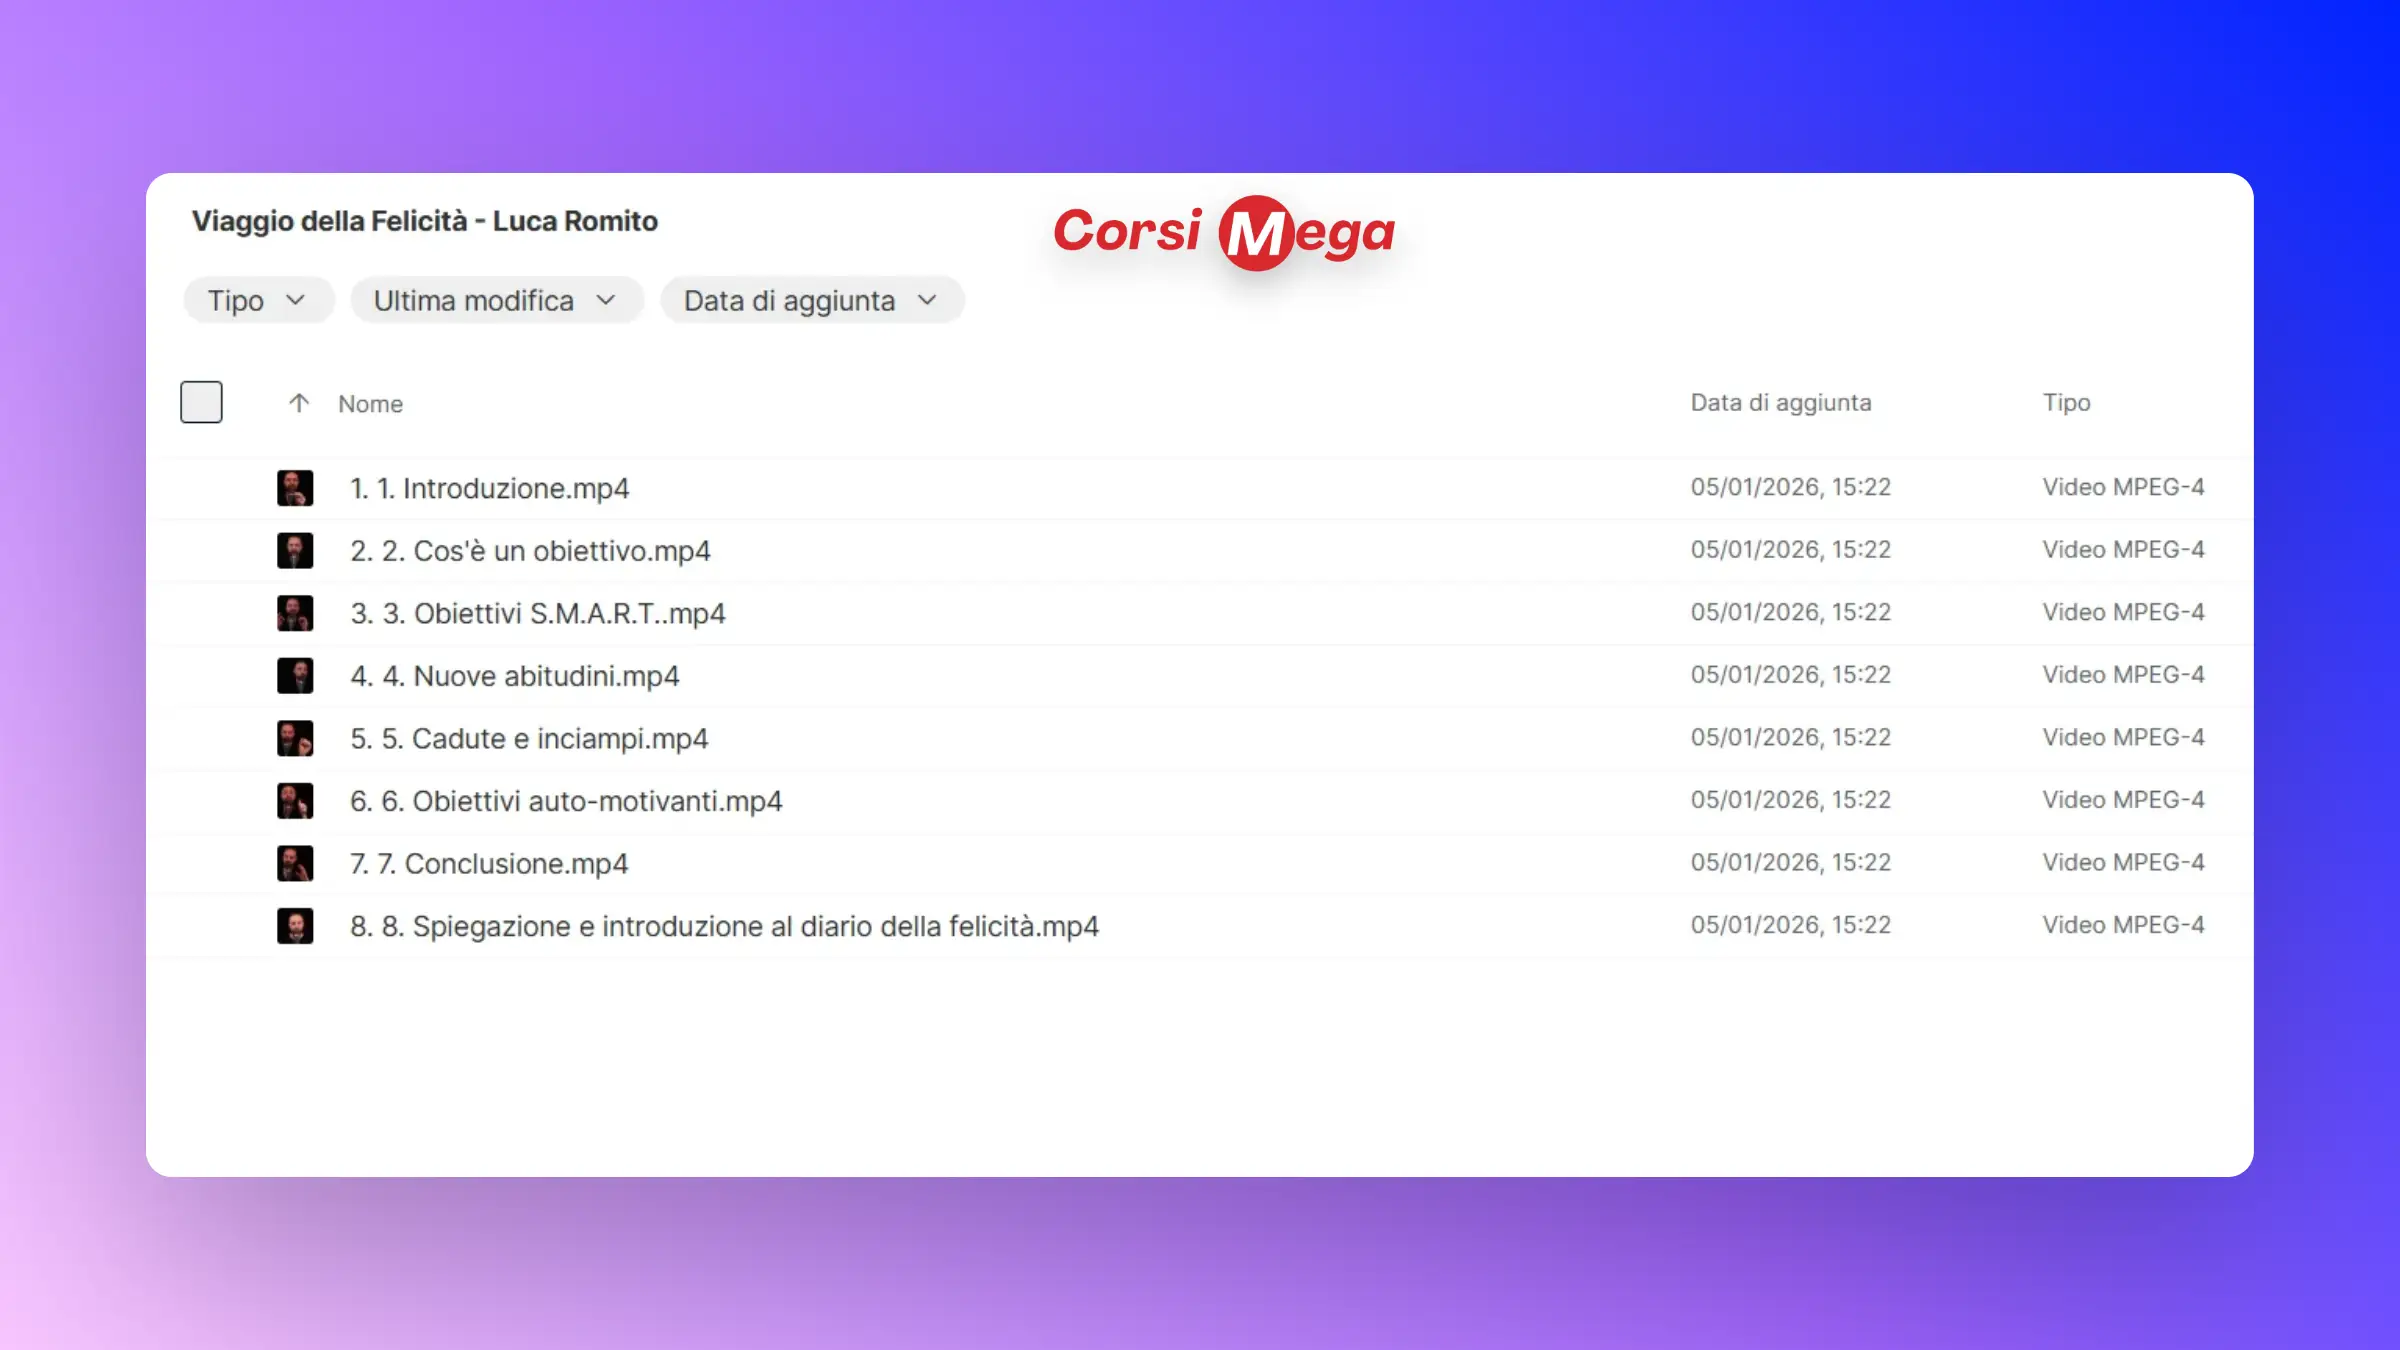Select the 3. 3. Obiettivi S.M.A.R.T. file name
The width and height of the screenshot is (2400, 1350).
[537, 613]
